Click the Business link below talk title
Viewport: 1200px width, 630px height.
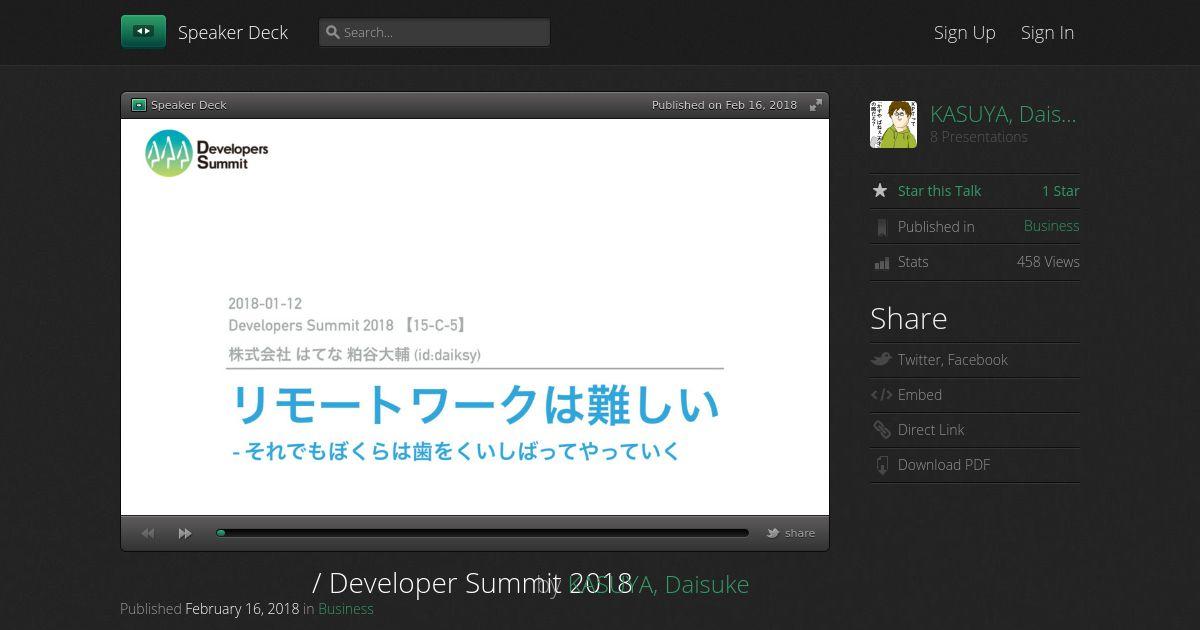coord(345,609)
